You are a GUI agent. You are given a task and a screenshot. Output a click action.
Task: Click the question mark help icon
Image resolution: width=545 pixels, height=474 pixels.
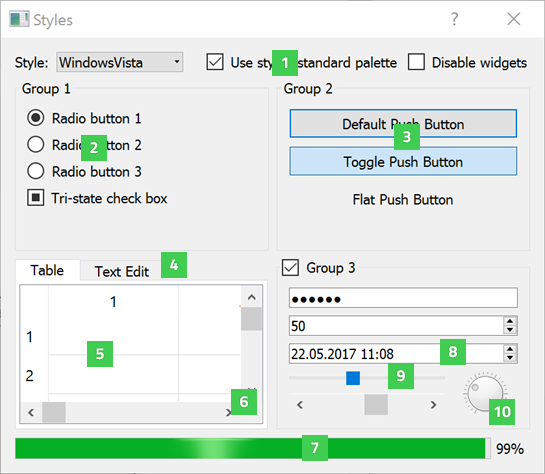point(455,19)
